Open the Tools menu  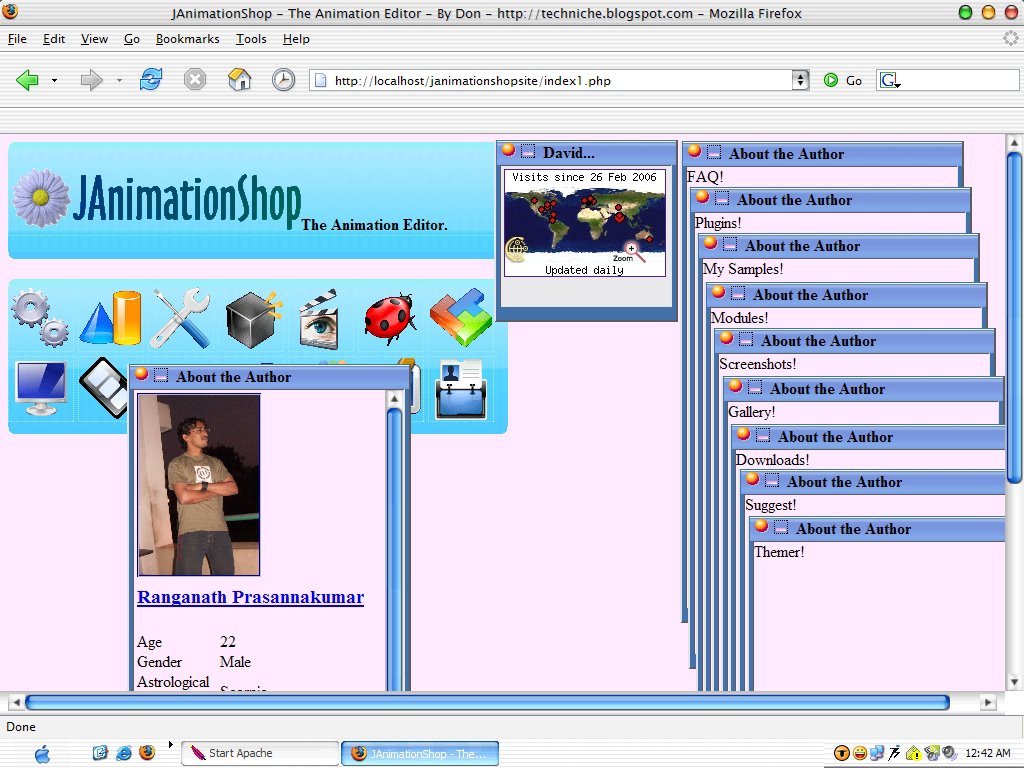251,39
